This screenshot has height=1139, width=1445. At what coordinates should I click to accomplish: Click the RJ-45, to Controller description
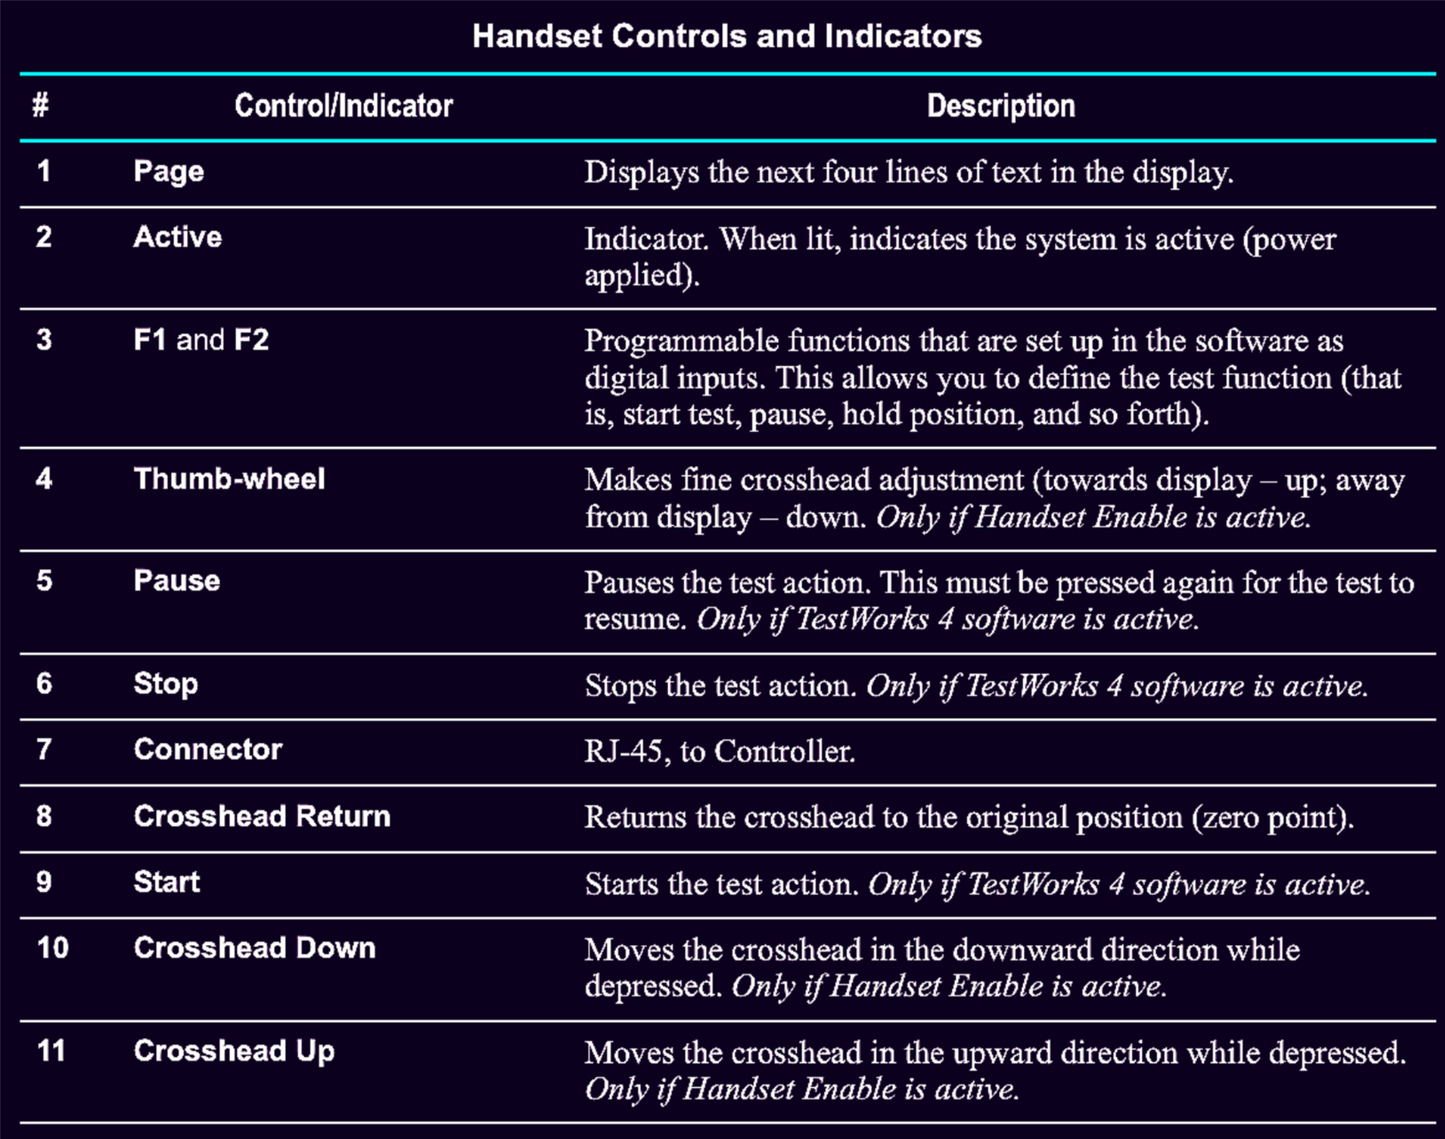(x=720, y=751)
